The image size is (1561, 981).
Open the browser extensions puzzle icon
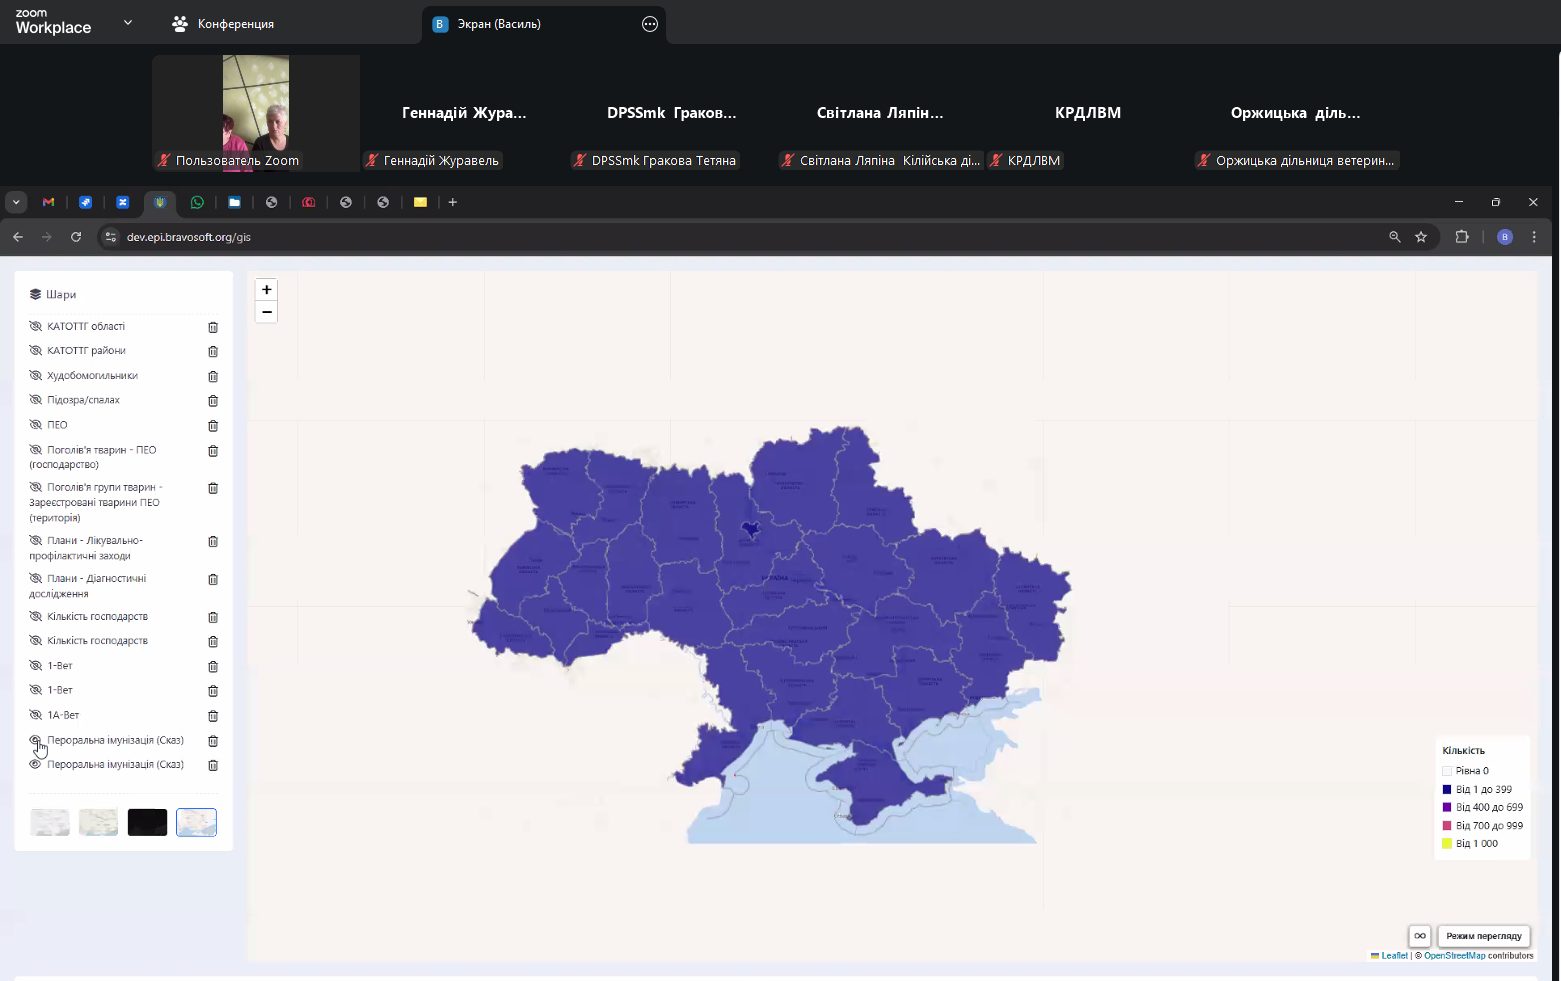point(1462,237)
